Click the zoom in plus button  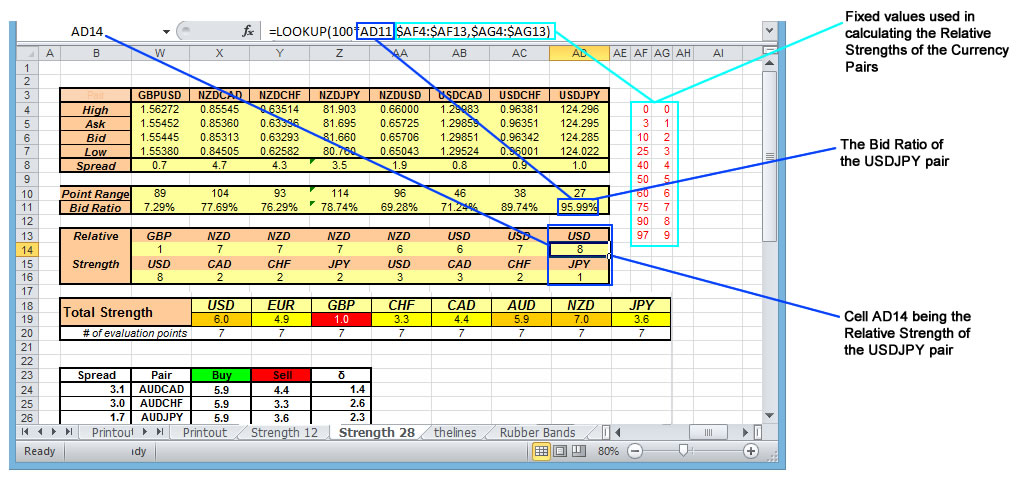pos(751,451)
